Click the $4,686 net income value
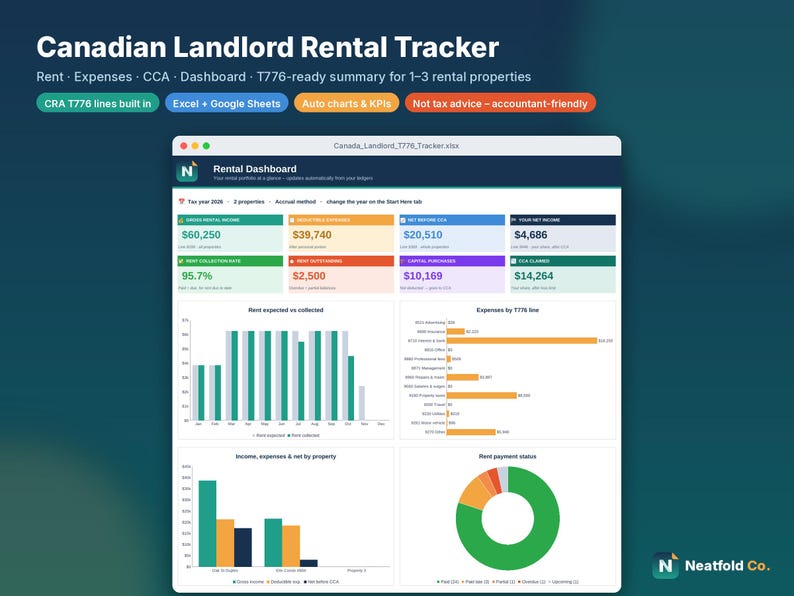 pyautogui.click(x=531, y=235)
